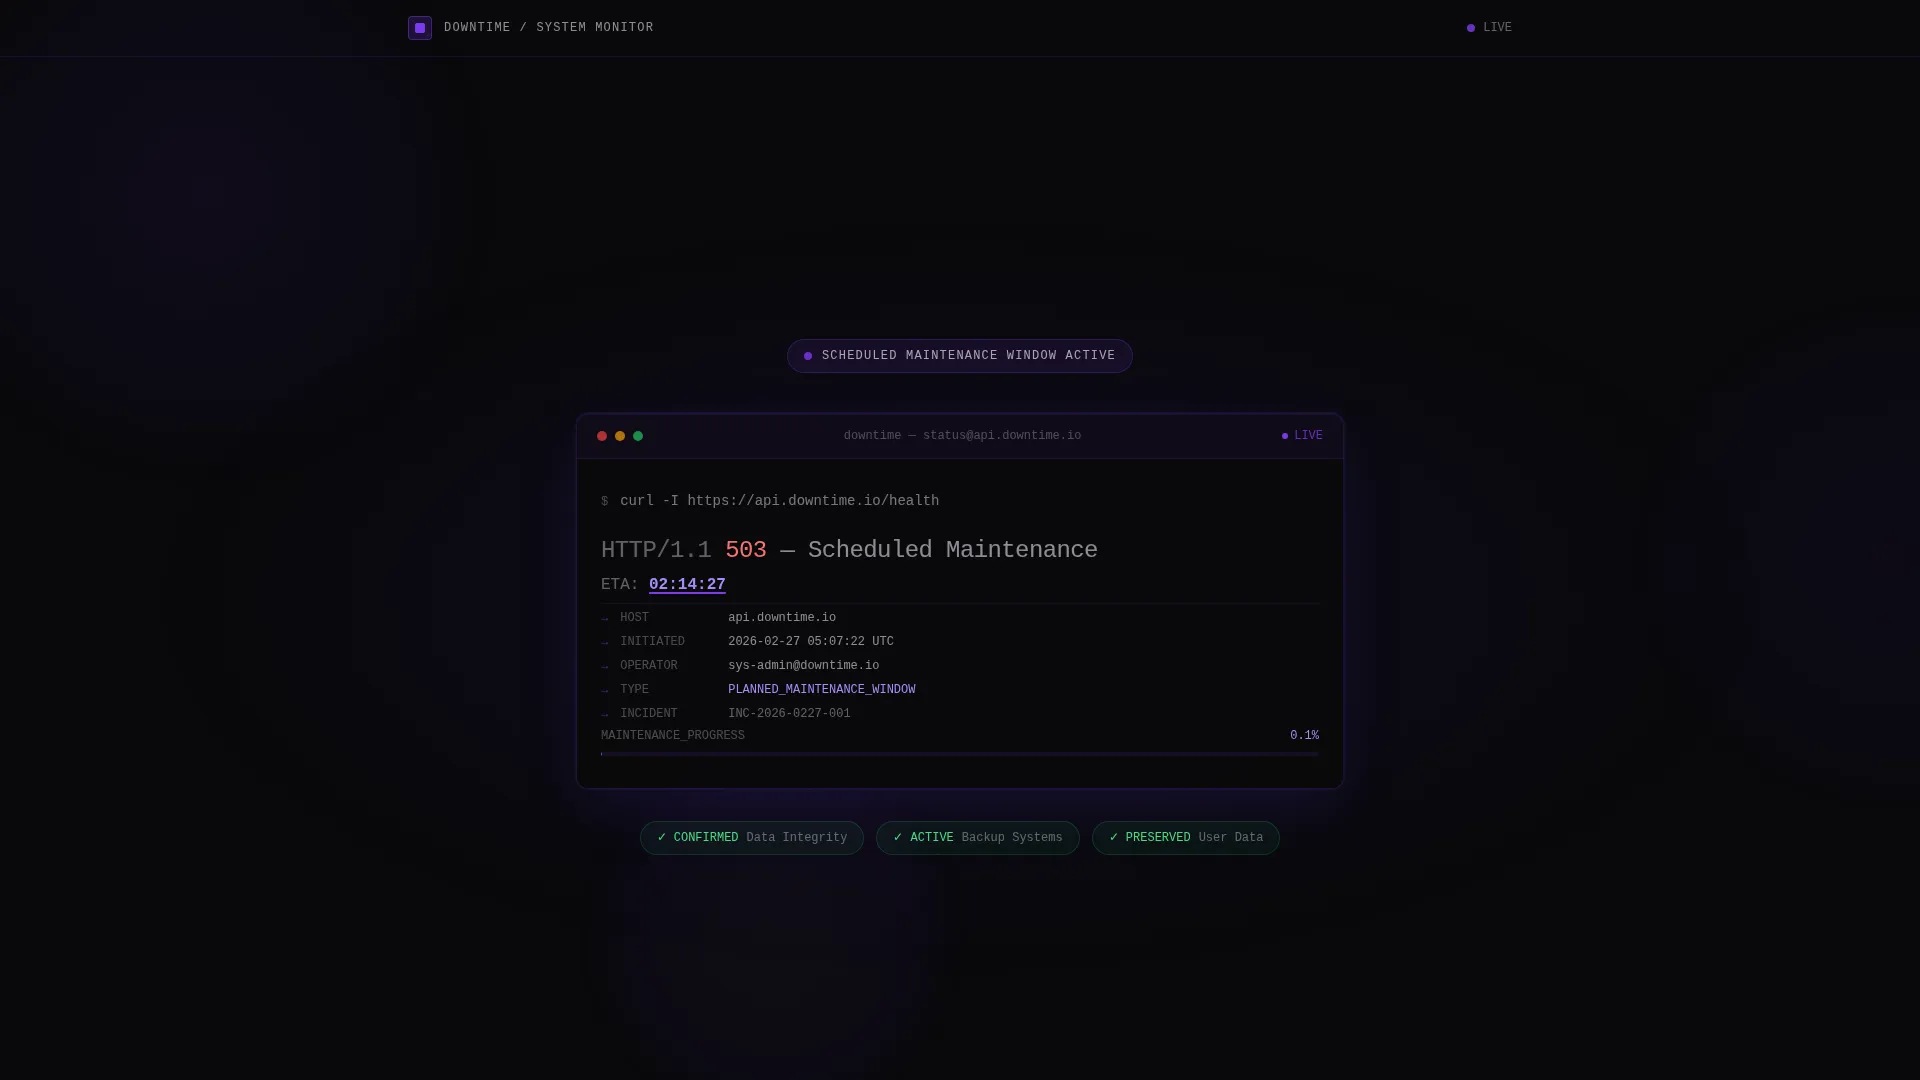Viewport: 1920px width, 1080px height.
Task: Click the purple Downtime logo icon
Action: pos(420,28)
